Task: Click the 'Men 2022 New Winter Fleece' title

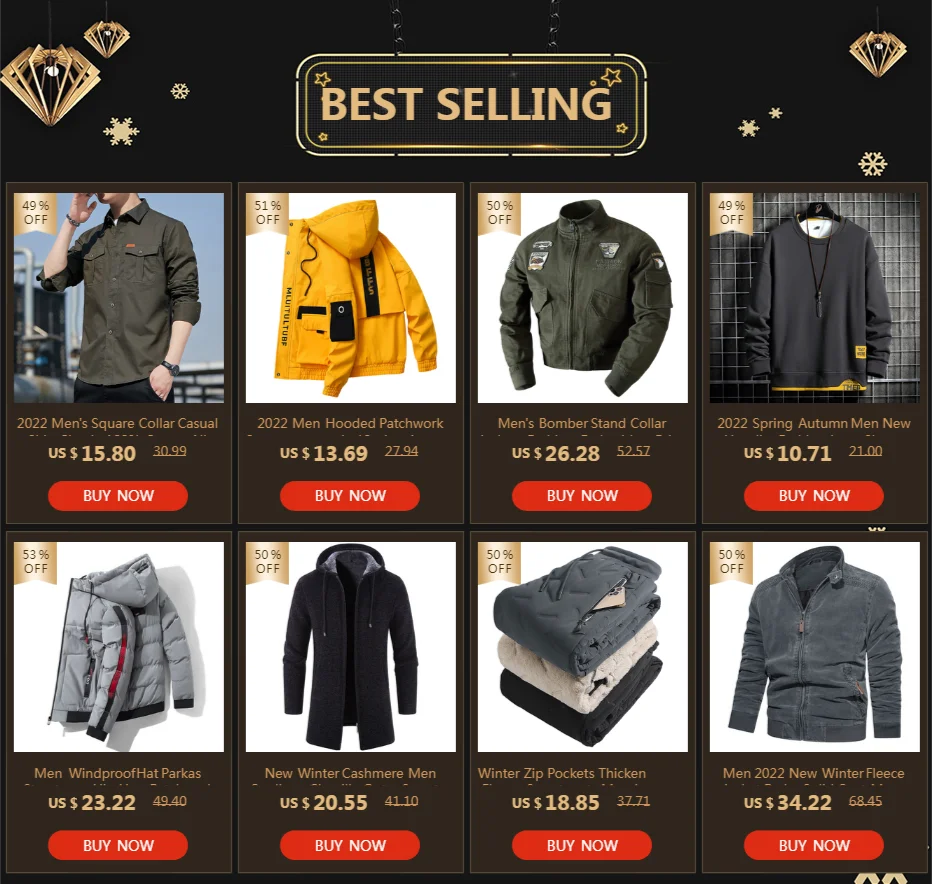Action: pyautogui.click(x=814, y=773)
